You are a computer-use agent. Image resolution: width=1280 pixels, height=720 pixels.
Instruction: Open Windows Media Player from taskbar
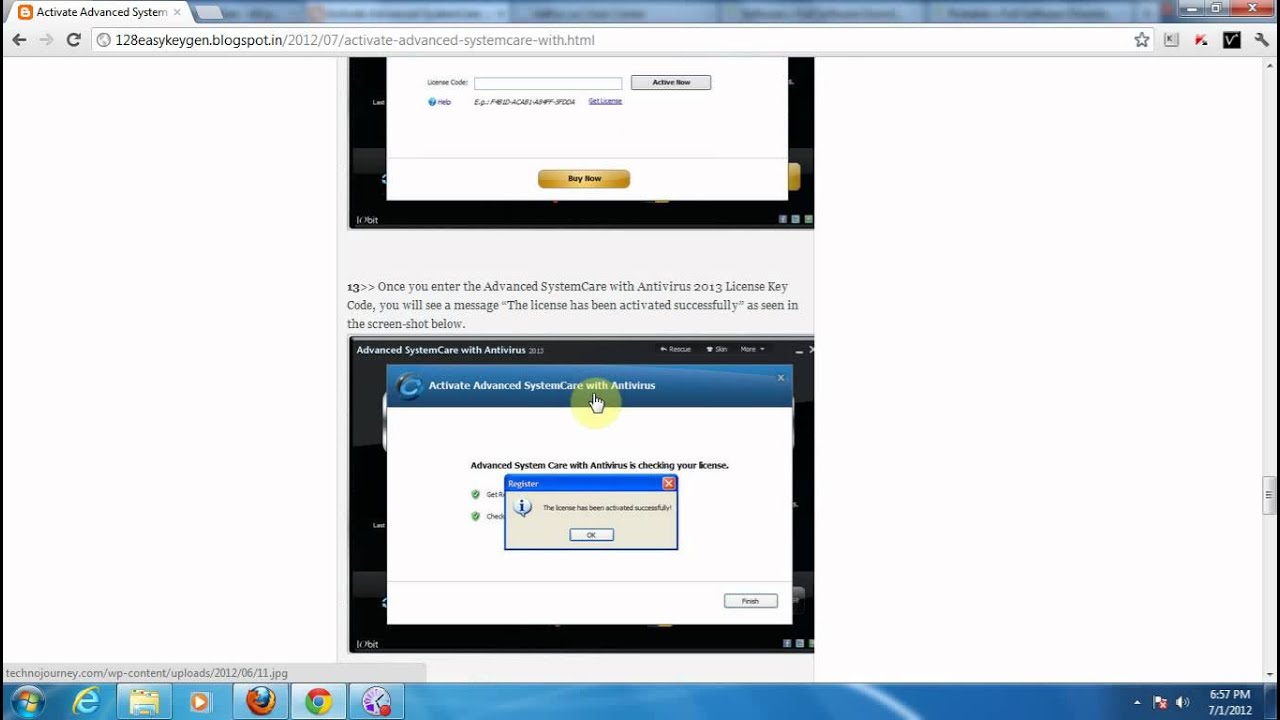202,701
